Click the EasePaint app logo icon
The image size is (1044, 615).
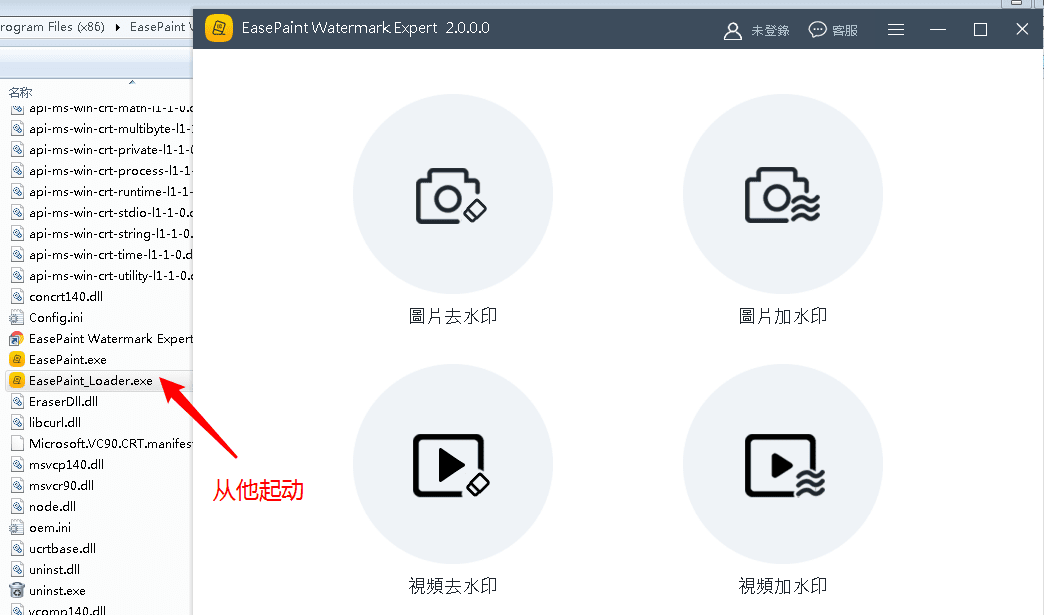[x=219, y=28]
